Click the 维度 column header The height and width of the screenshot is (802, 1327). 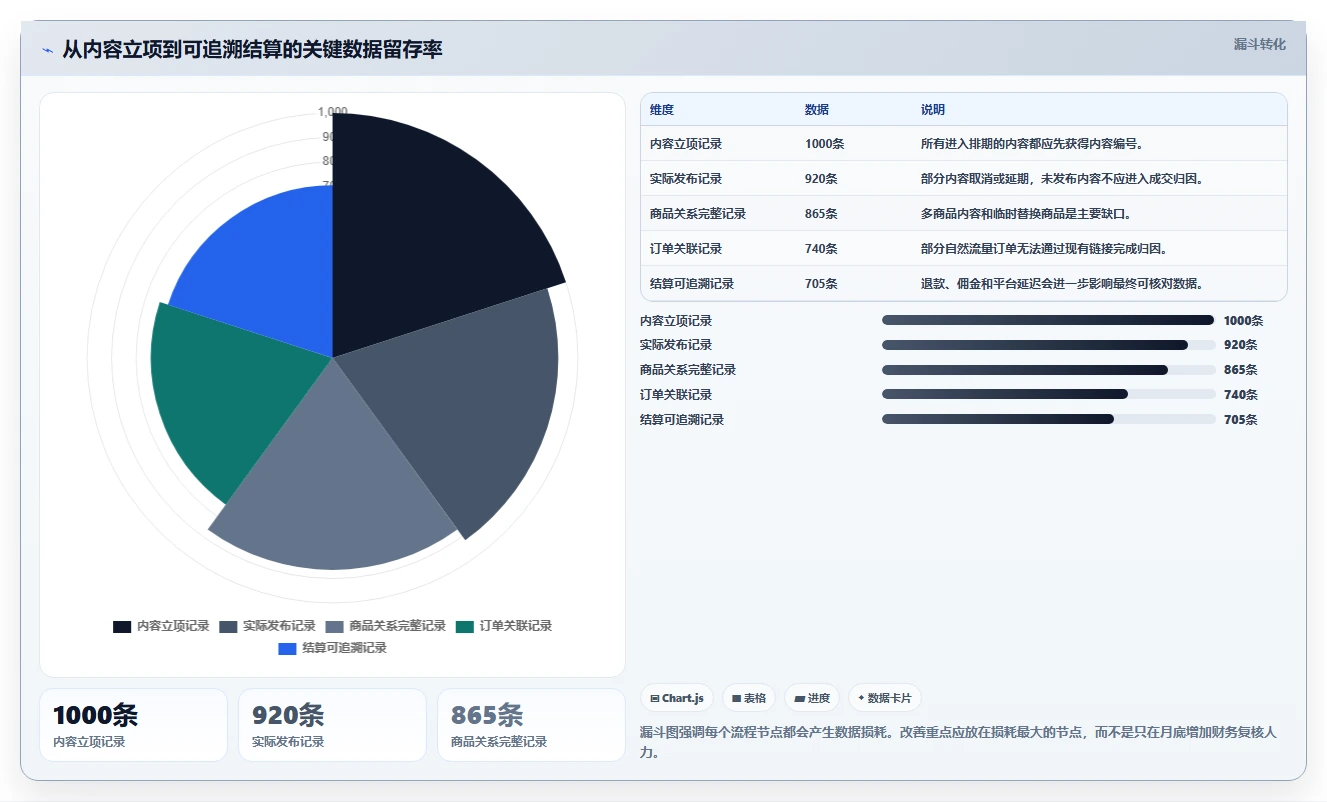click(x=662, y=110)
